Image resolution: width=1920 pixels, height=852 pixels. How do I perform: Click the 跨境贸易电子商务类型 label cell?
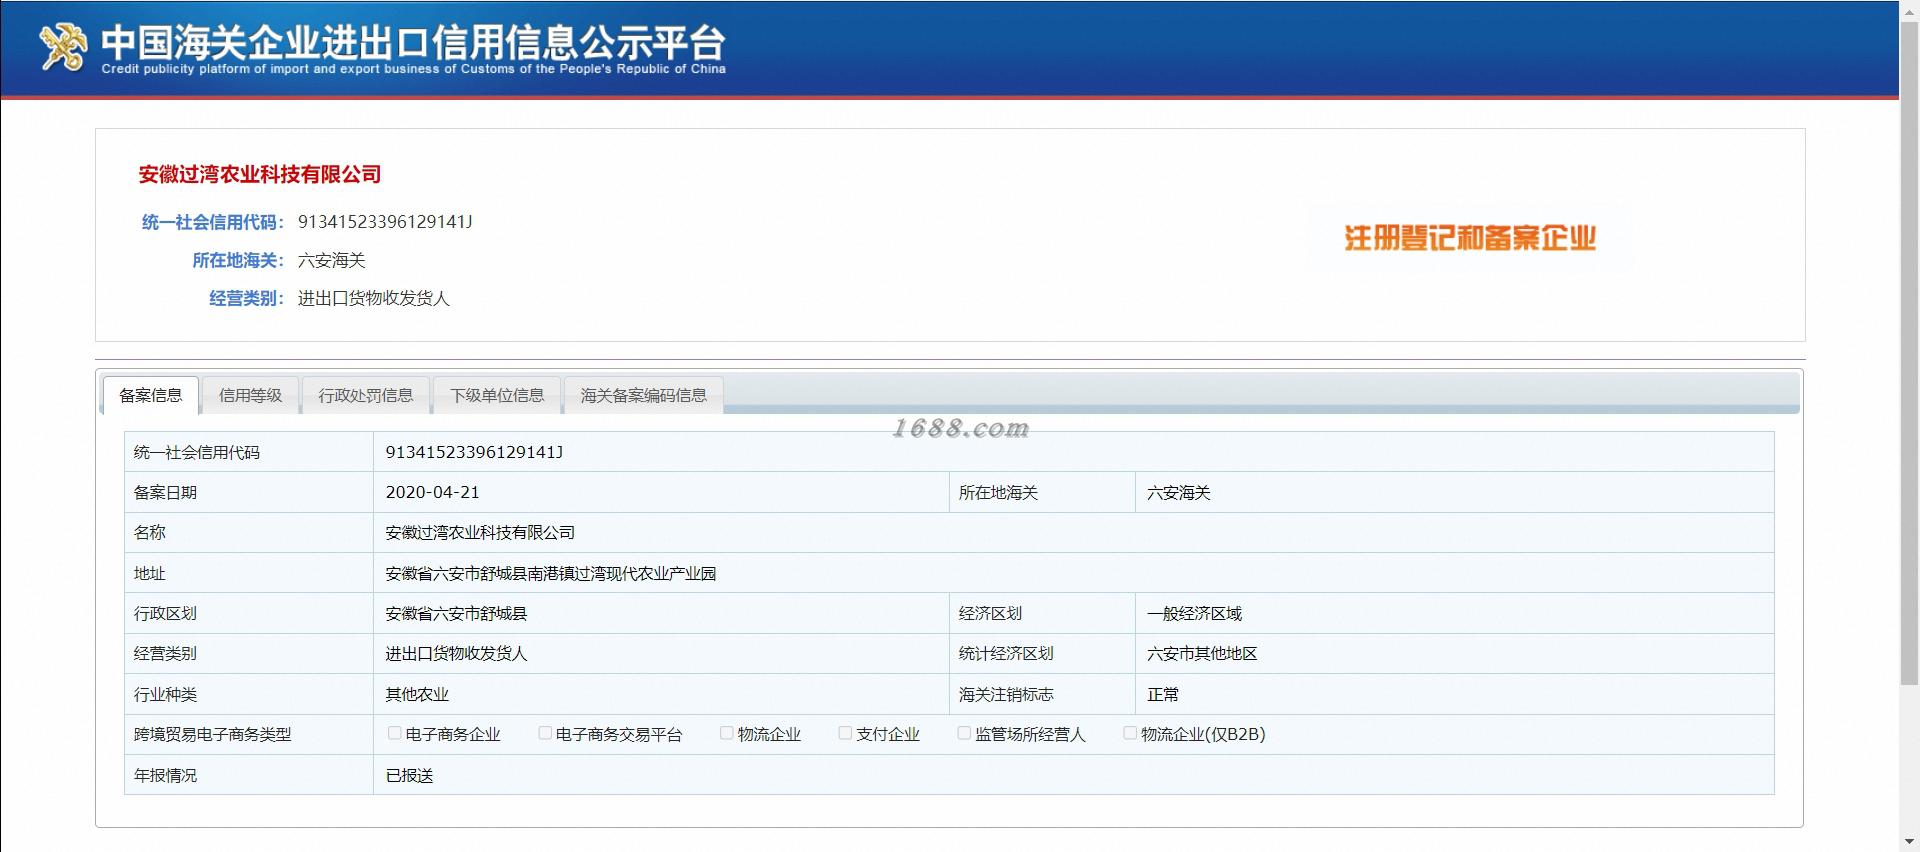(x=249, y=734)
